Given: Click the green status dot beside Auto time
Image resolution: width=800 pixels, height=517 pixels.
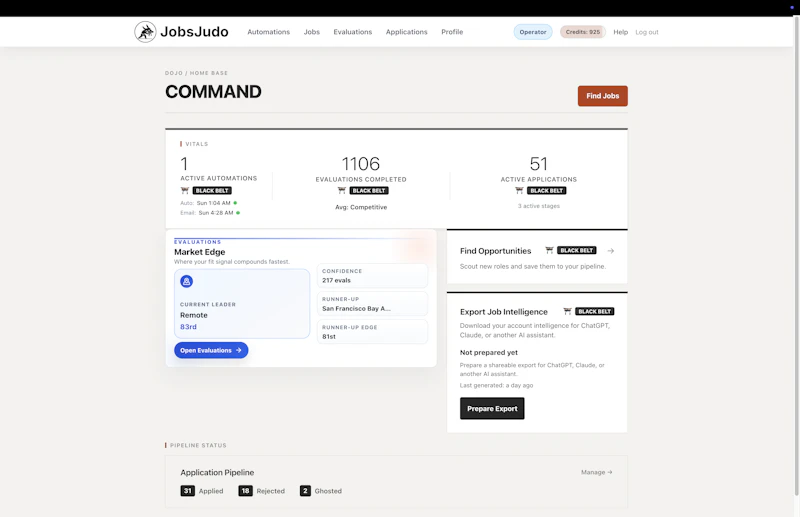Looking at the screenshot, I should pos(235,203).
